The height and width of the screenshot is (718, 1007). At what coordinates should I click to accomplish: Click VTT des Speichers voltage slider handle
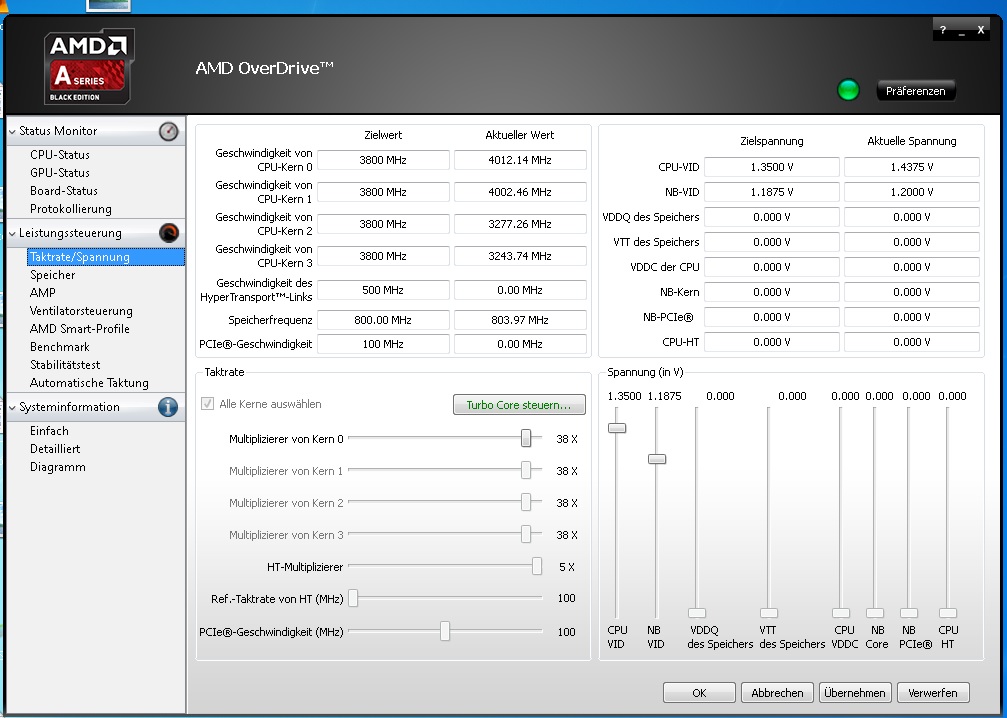coord(769,613)
